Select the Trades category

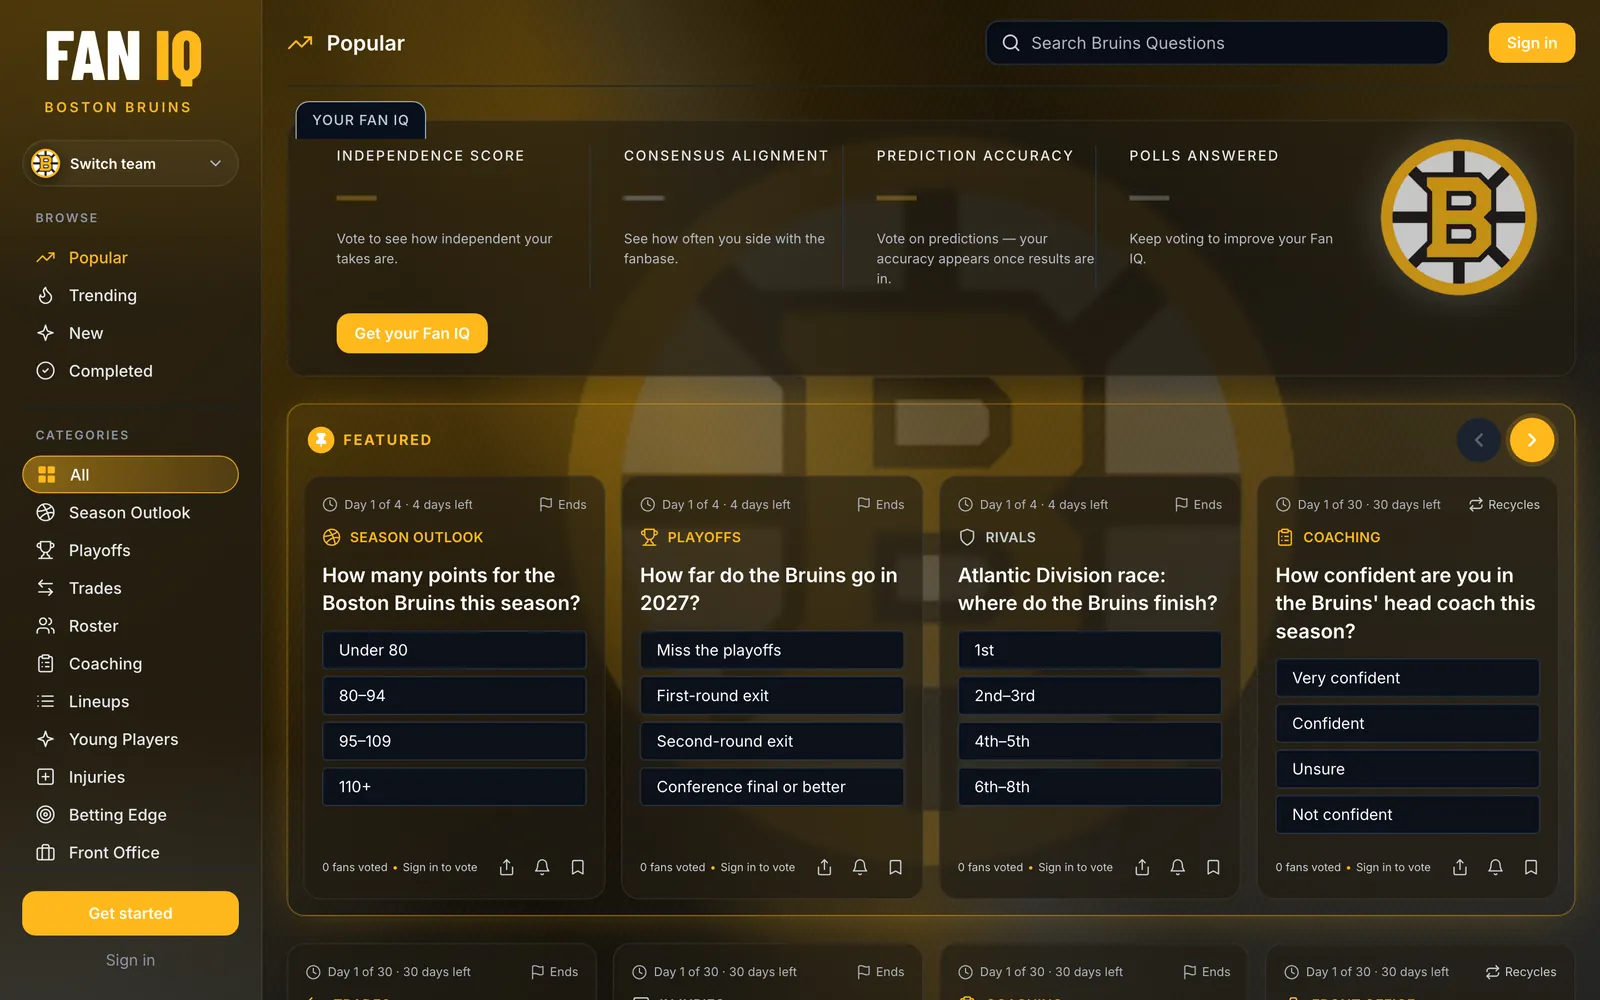tap(130, 588)
